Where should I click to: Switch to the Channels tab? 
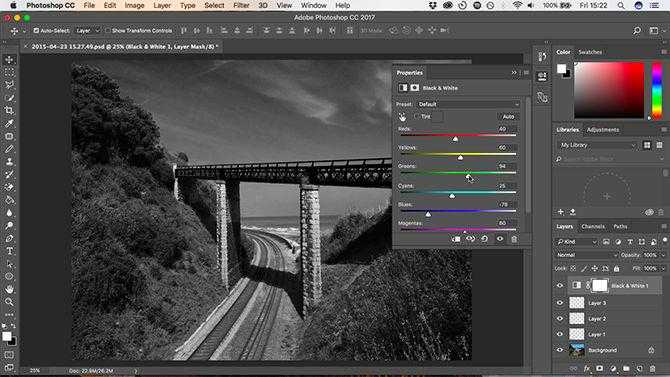pos(593,227)
